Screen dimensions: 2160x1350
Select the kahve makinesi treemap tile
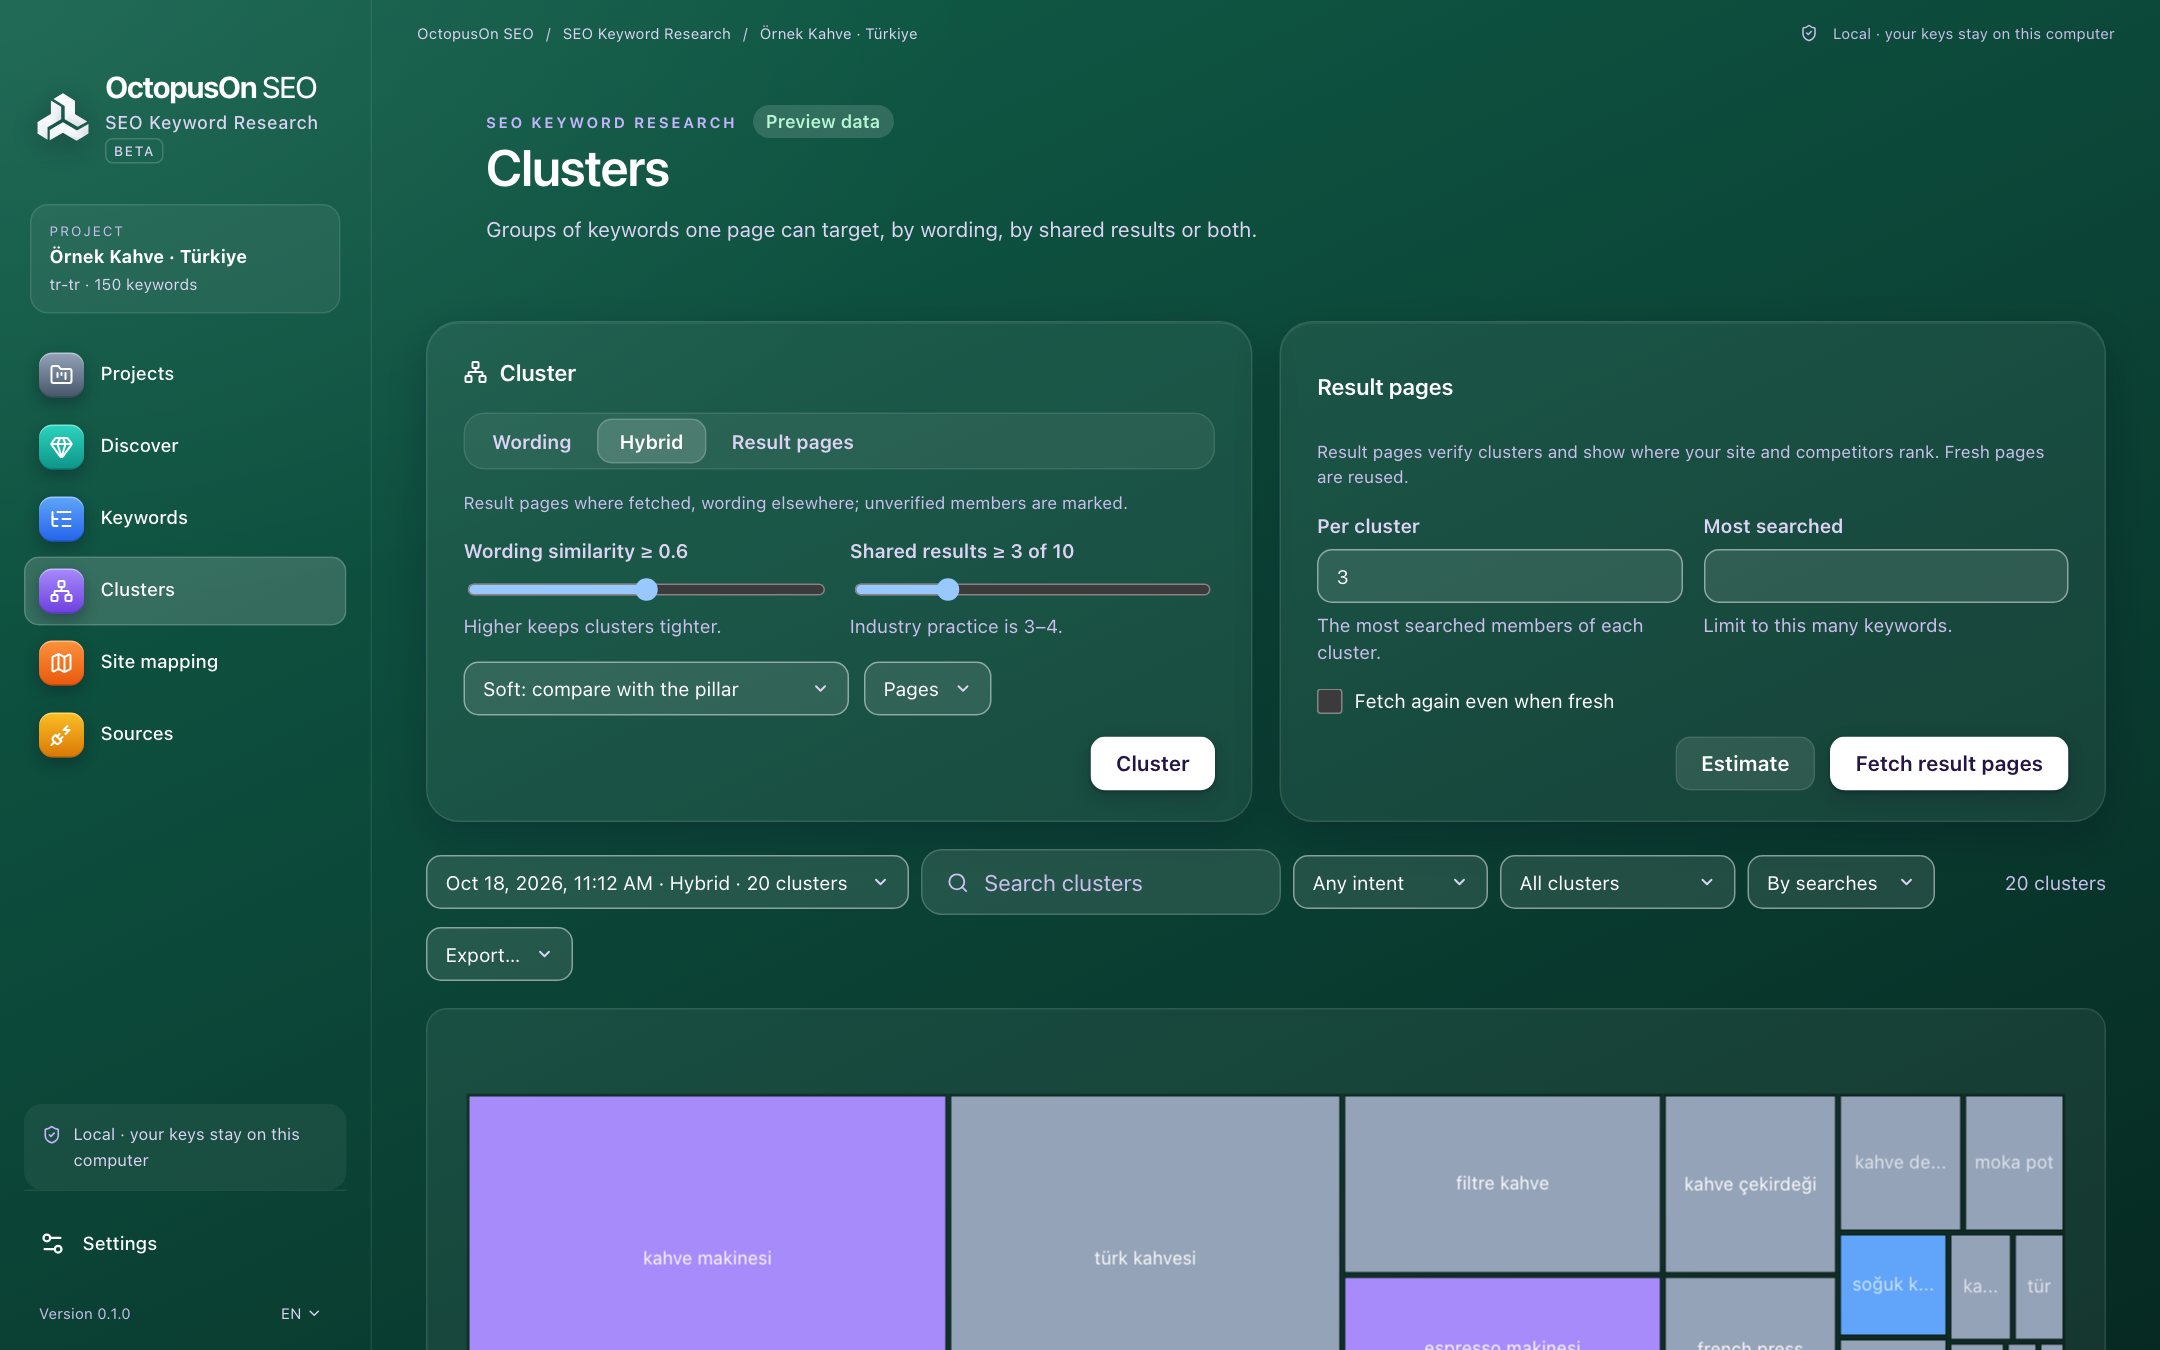[x=707, y=1224]
